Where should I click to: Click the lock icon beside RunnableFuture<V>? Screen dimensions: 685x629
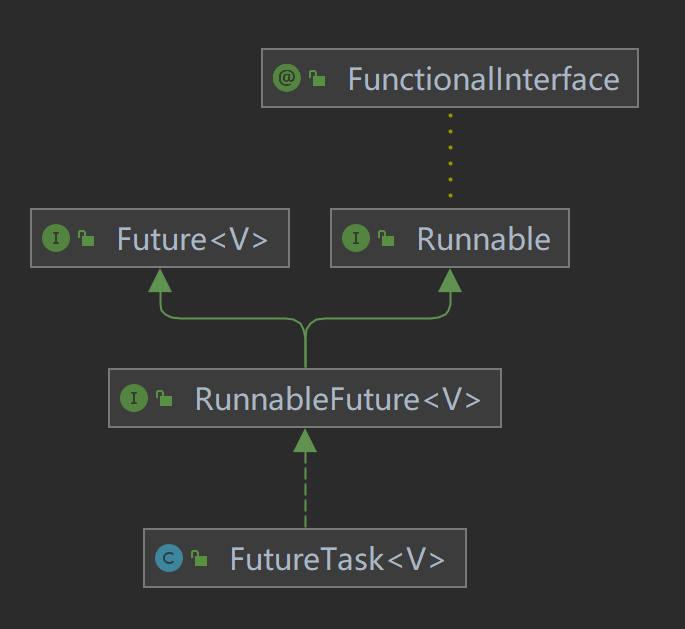164,399
